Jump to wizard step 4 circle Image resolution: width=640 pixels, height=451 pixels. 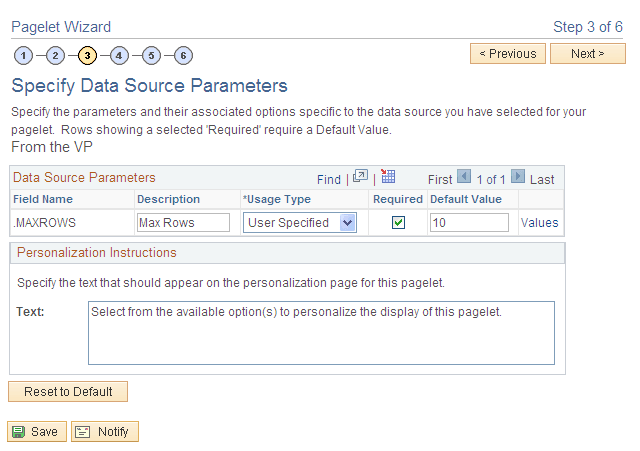click(120, 56)
